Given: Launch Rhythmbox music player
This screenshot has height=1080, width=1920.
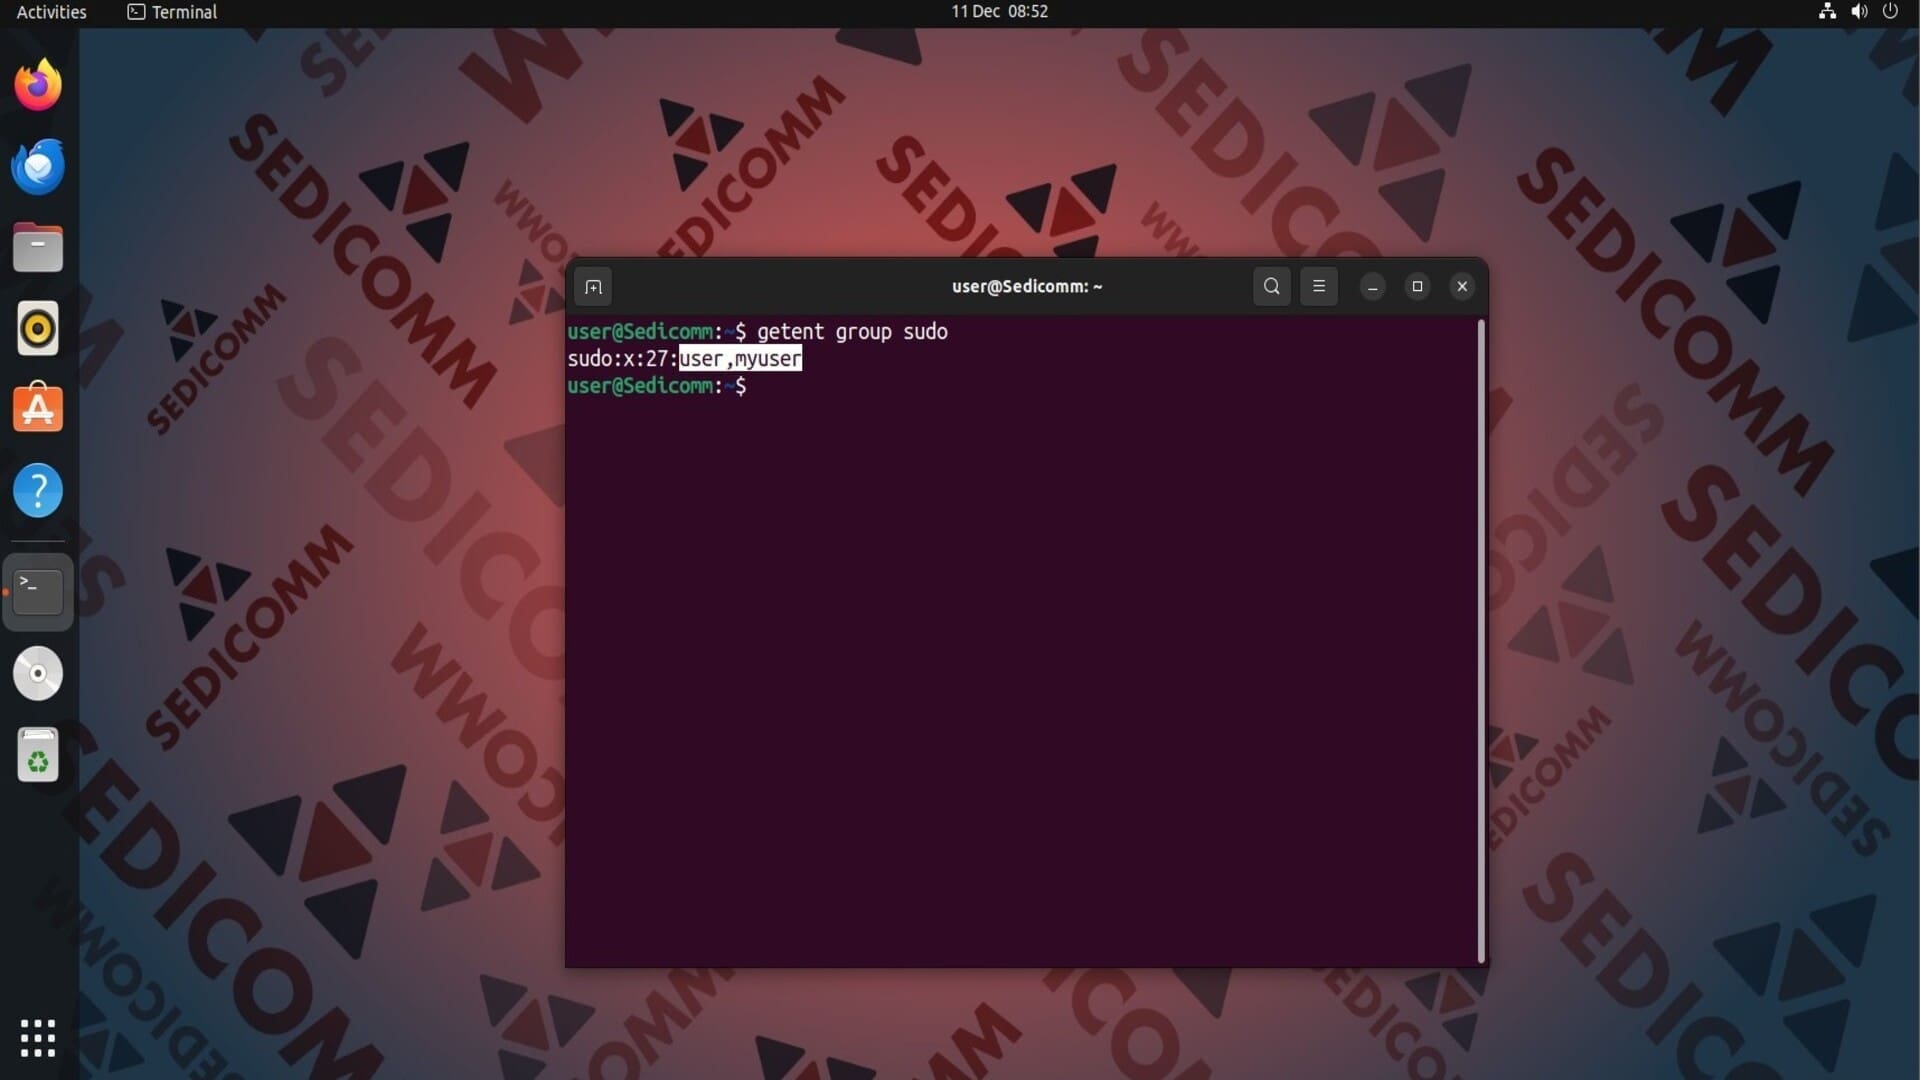Looking at the screenshot, I should coord(38,328).
